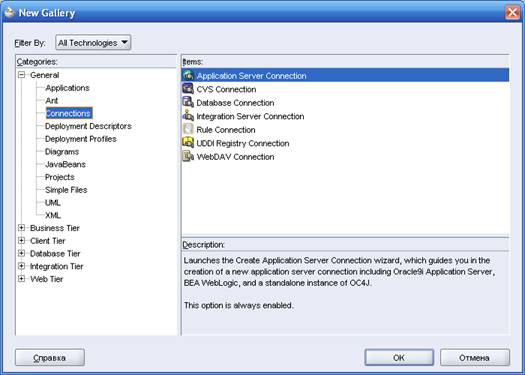Choose the Integration Server Connection item text

tap(250, 116)
